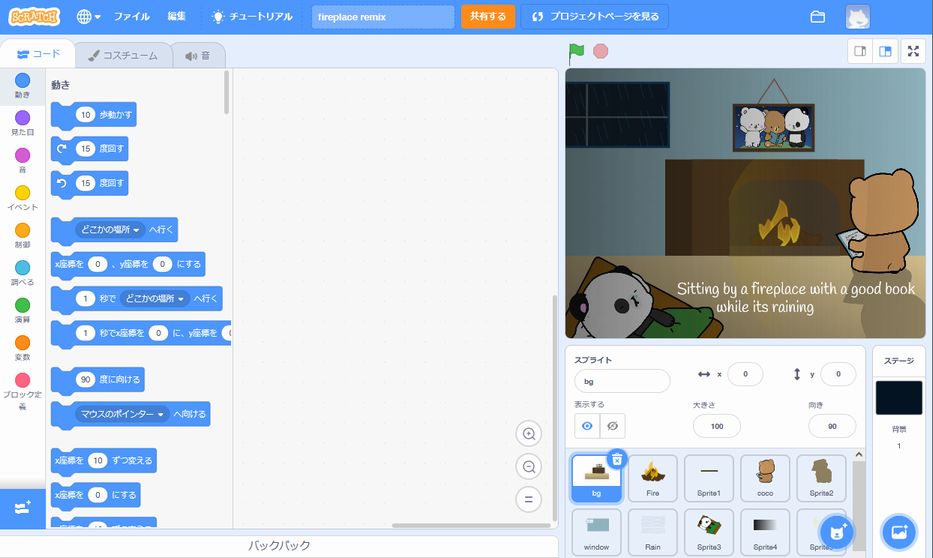Switch to the コード tab

click(x=38, y=54)
